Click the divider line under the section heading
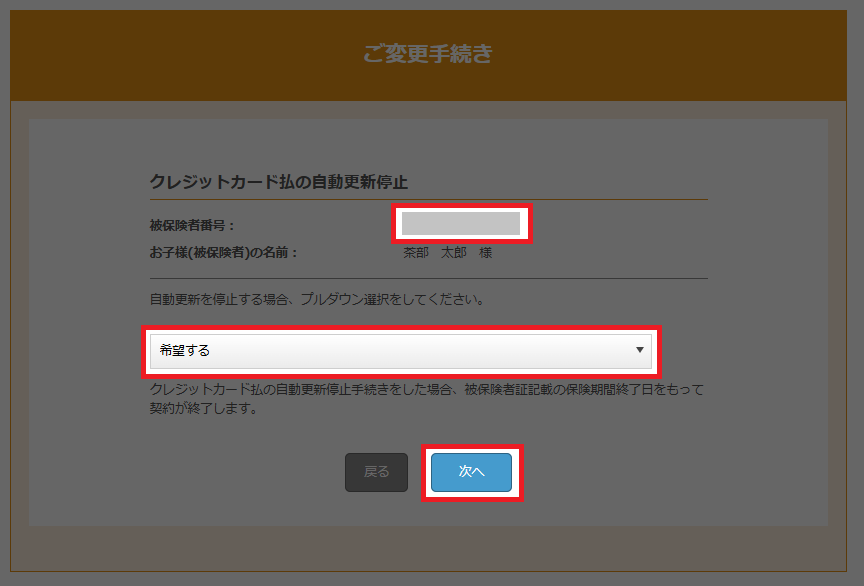Image resolution: width=864 pixels, height=586 pixels. pos(428,200)
